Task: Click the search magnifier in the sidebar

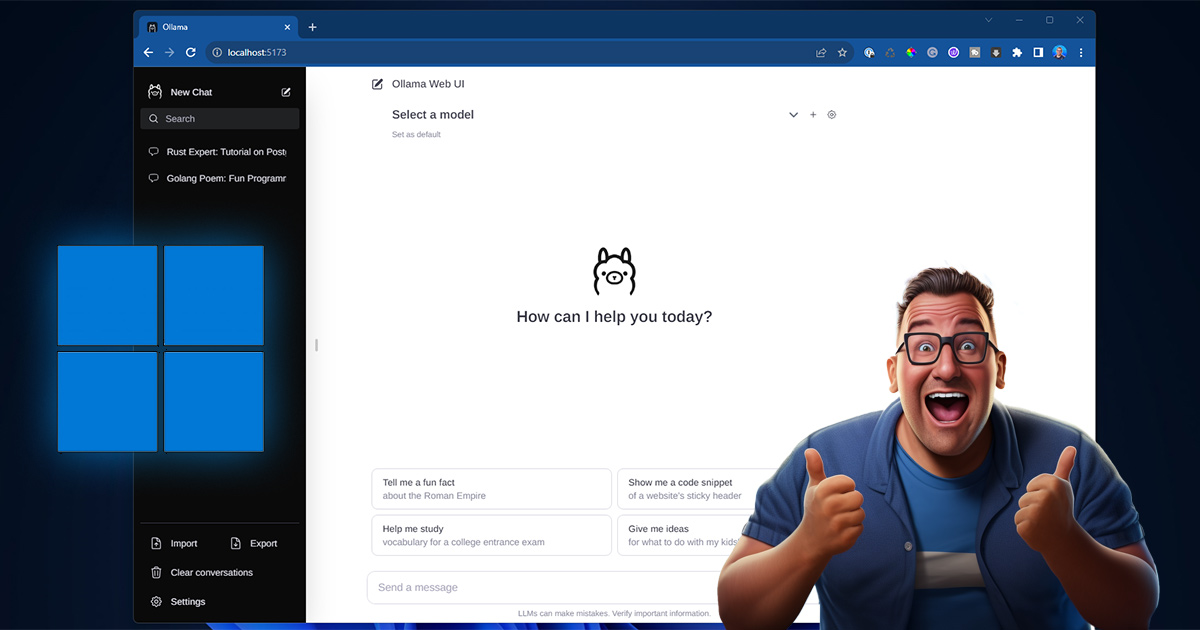Action: (156, 118)
